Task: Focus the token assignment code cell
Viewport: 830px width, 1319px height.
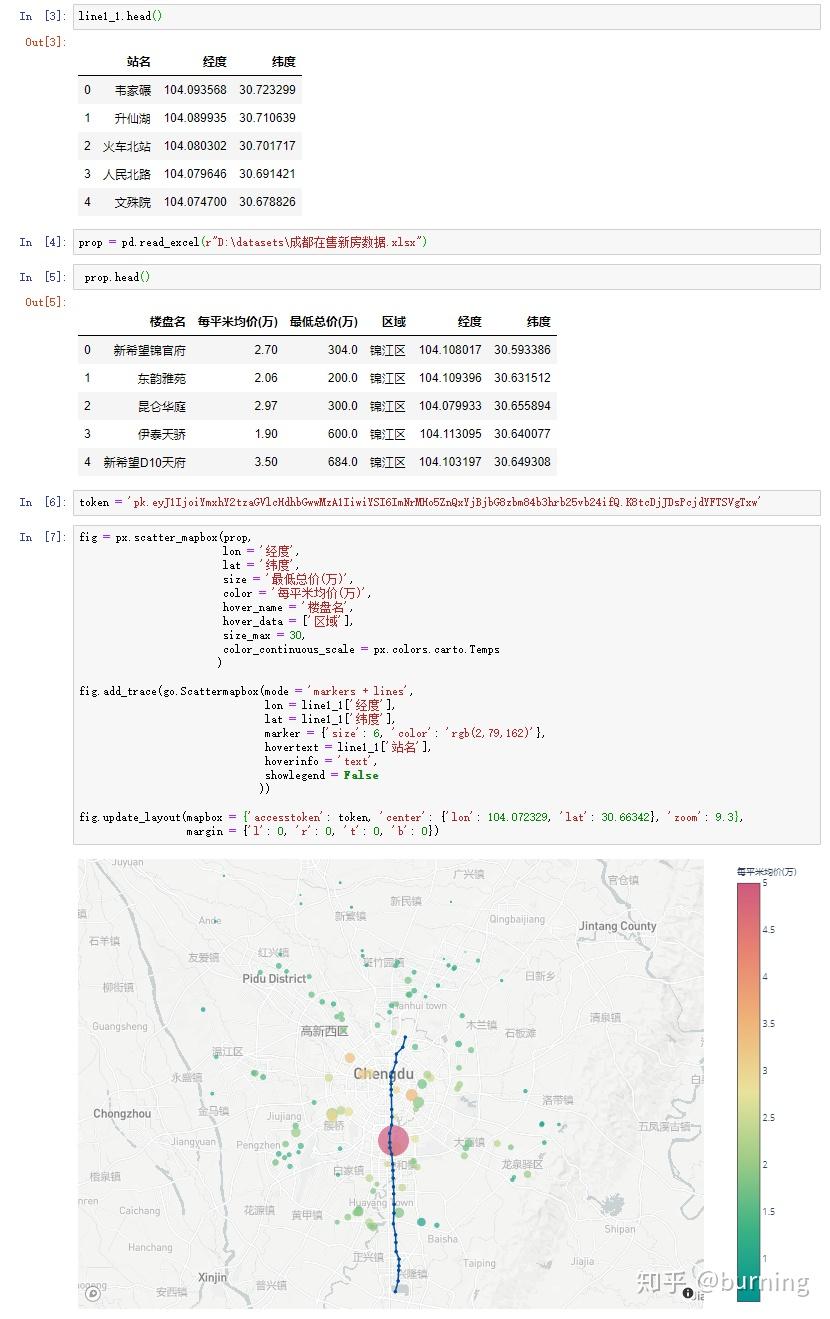Action: pos(446,502)
